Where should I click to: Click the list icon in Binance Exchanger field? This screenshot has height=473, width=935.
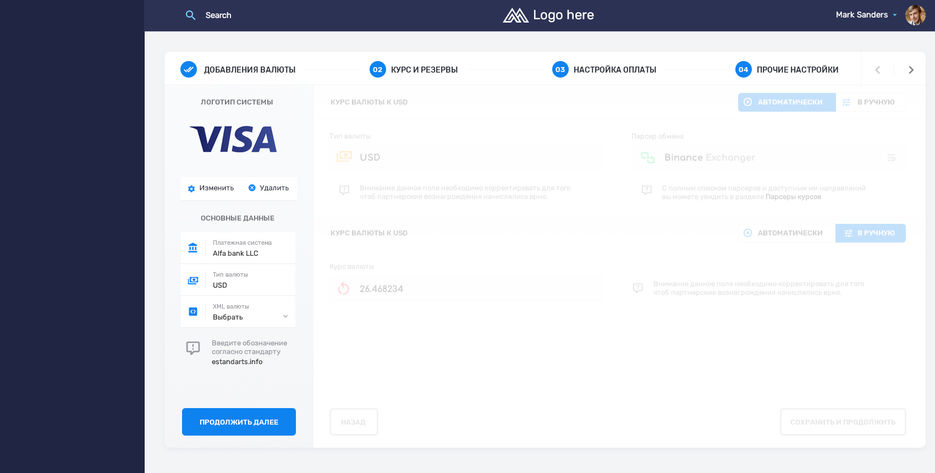coord(891,157)
